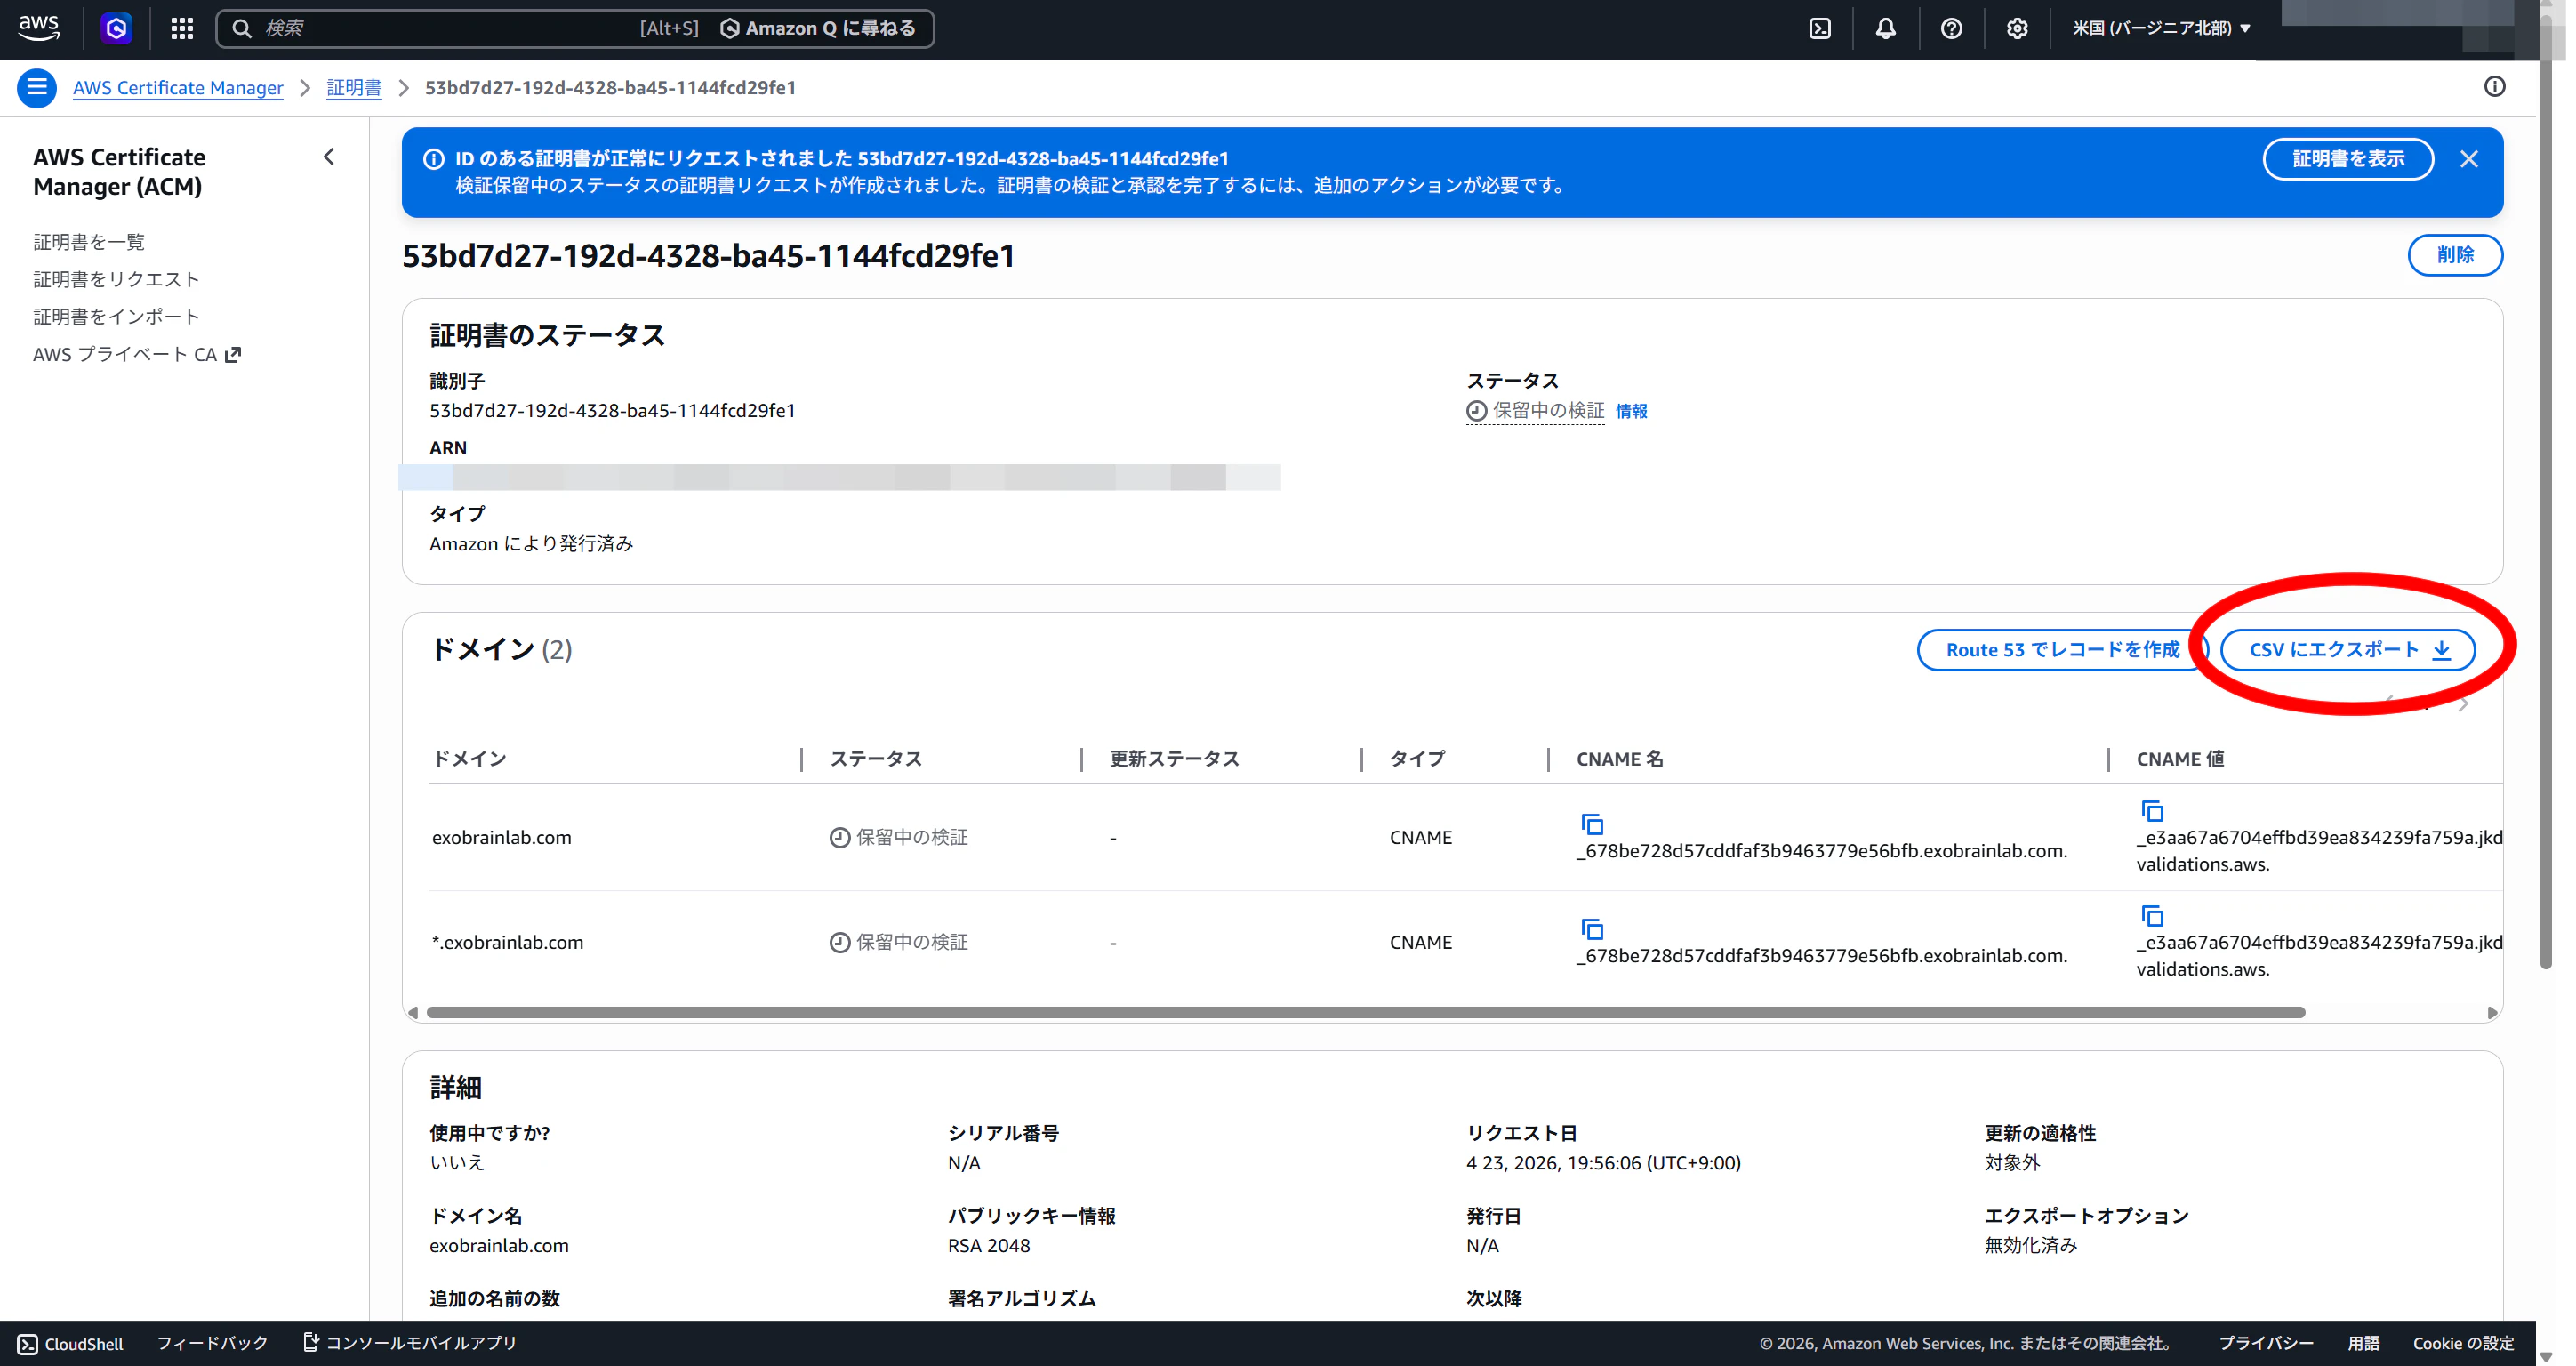Click CSV にエクスポート button
The image size is (2576, 1366).
(x=2347, y=650)
